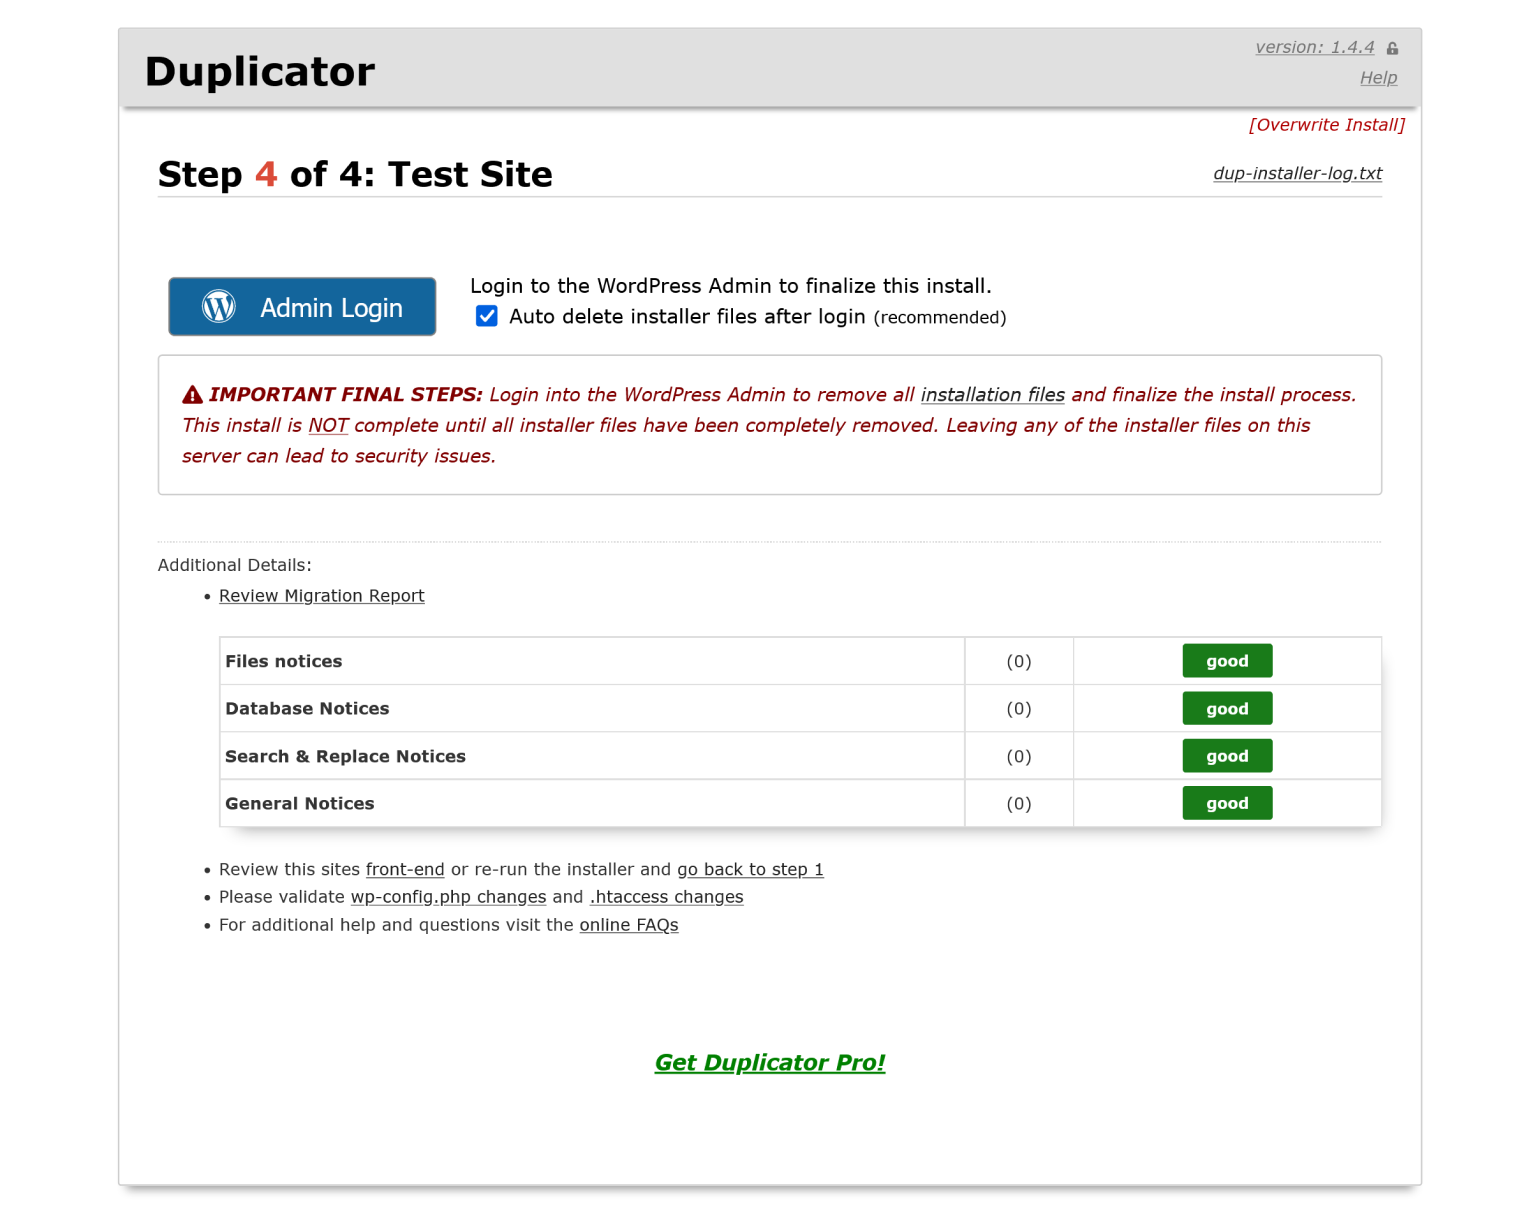Open wp-config.php changes link
Image resolution: width=1540 pixels, height=1228 pixels.
click(448, 897)
